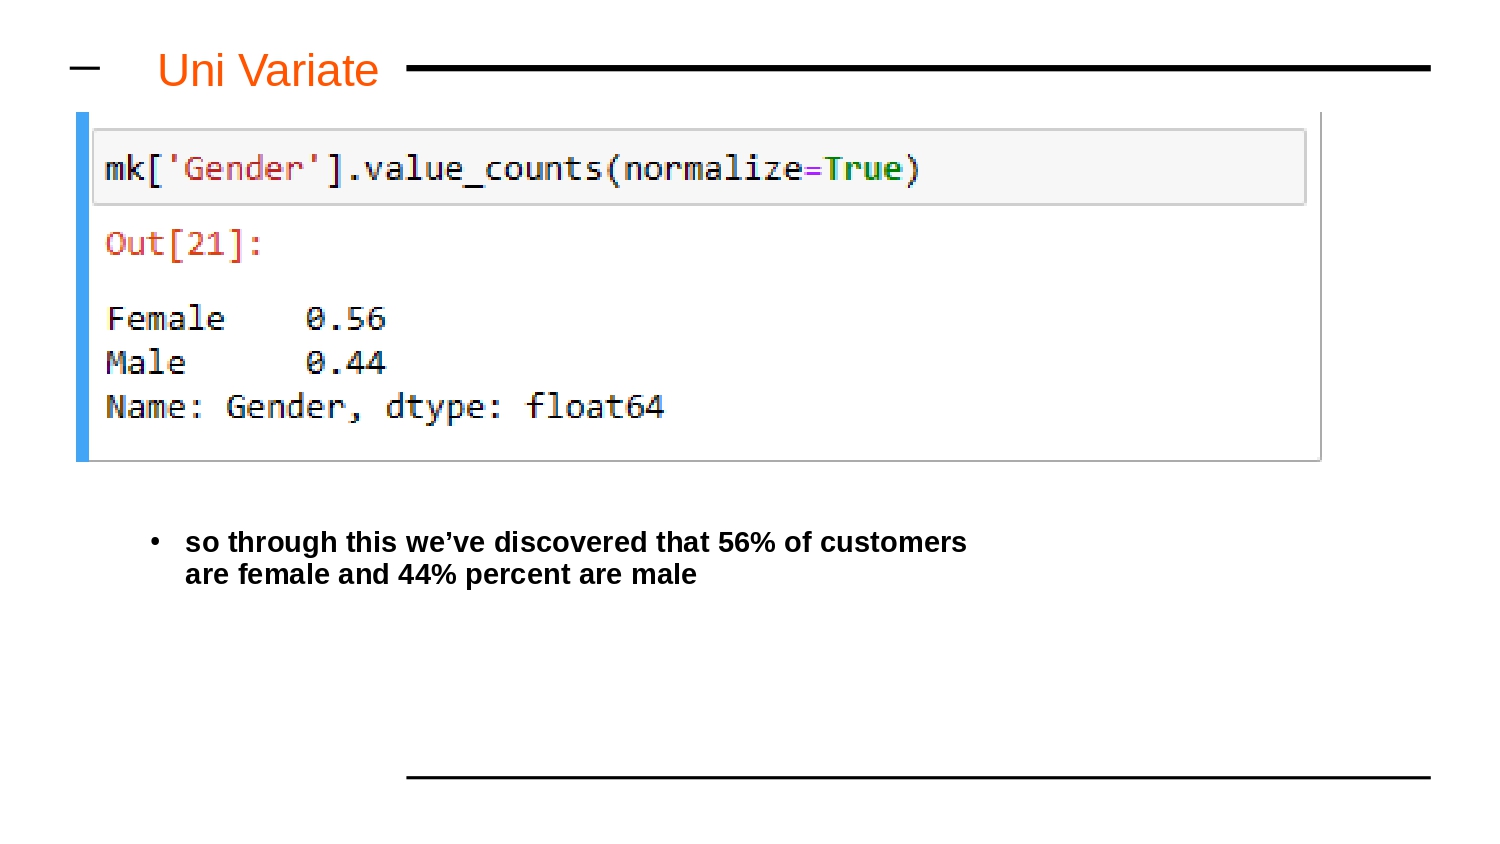Click the green True keyword
This screenshot has width=1500, height=844.
(863, 168)
